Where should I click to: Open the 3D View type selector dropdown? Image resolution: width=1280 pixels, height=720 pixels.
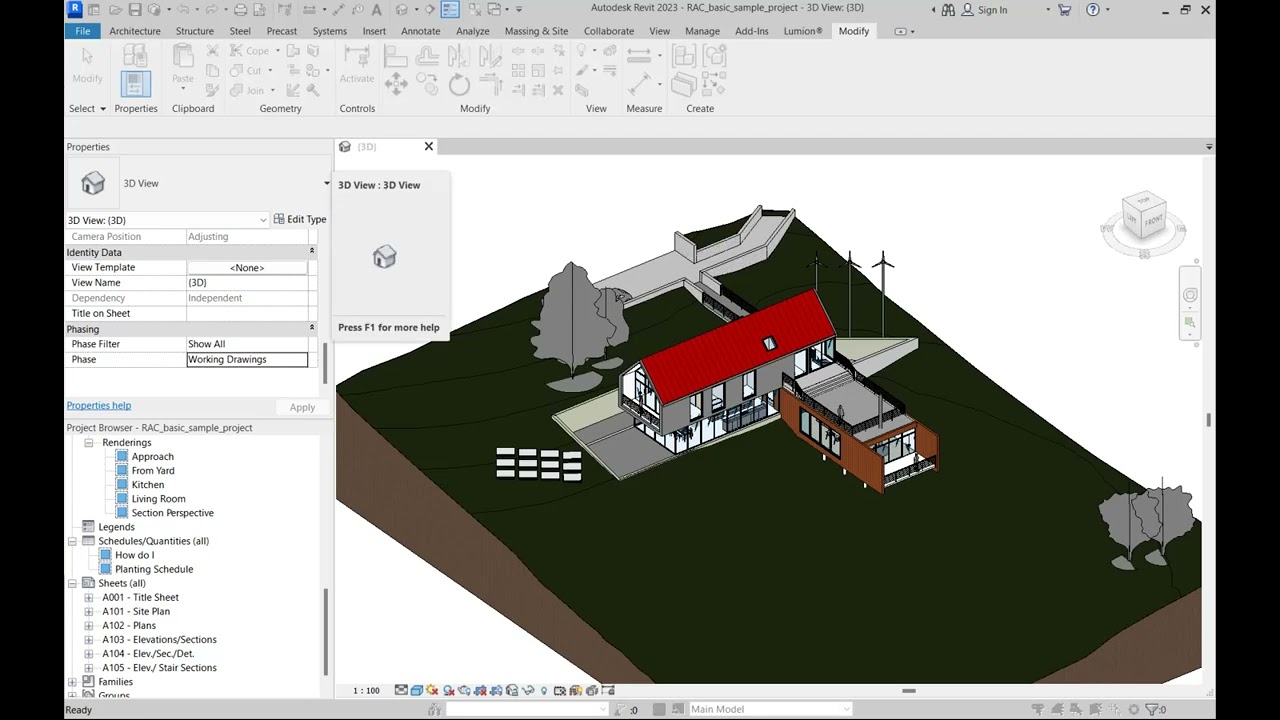click(326, 184)
